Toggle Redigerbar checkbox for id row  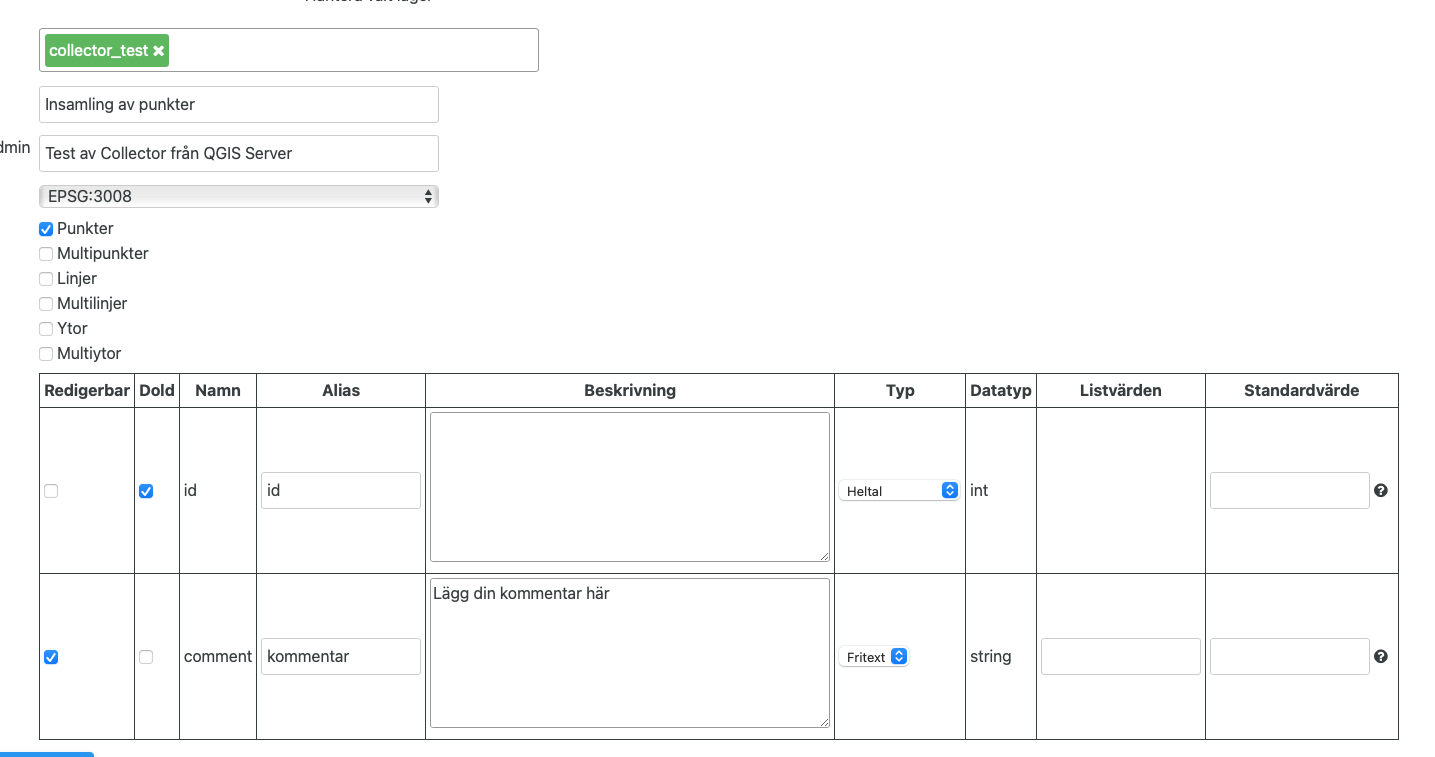pos(51,491)
